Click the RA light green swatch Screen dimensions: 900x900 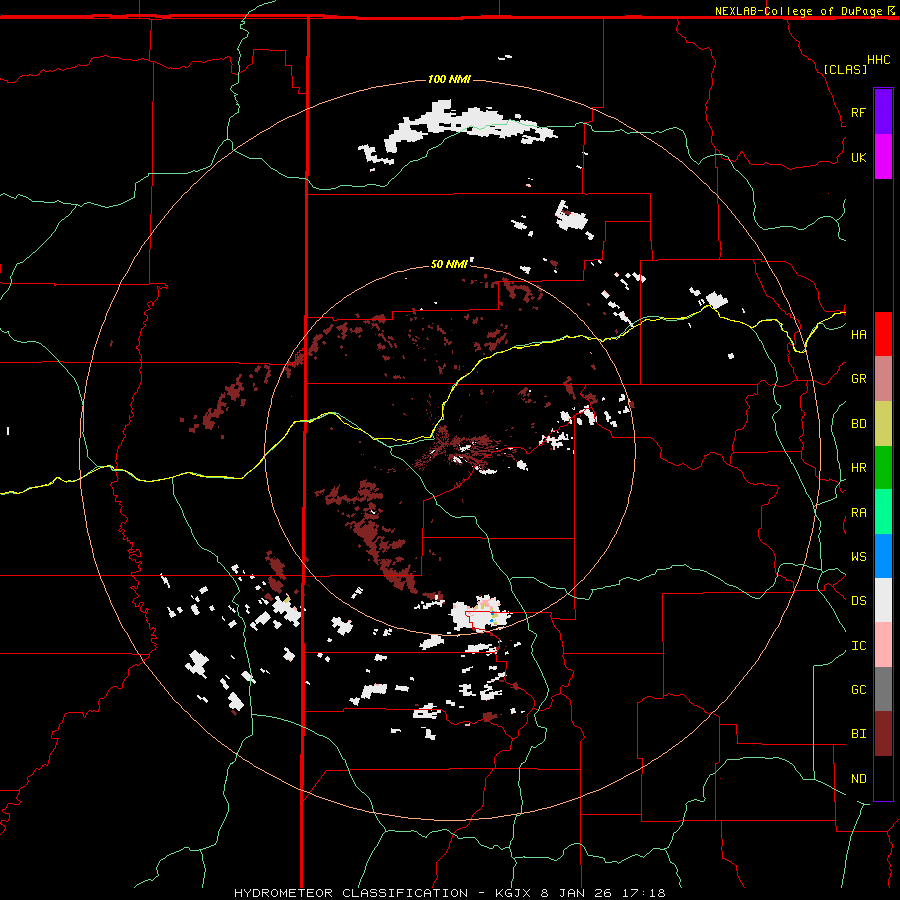[x=883, y=512]
